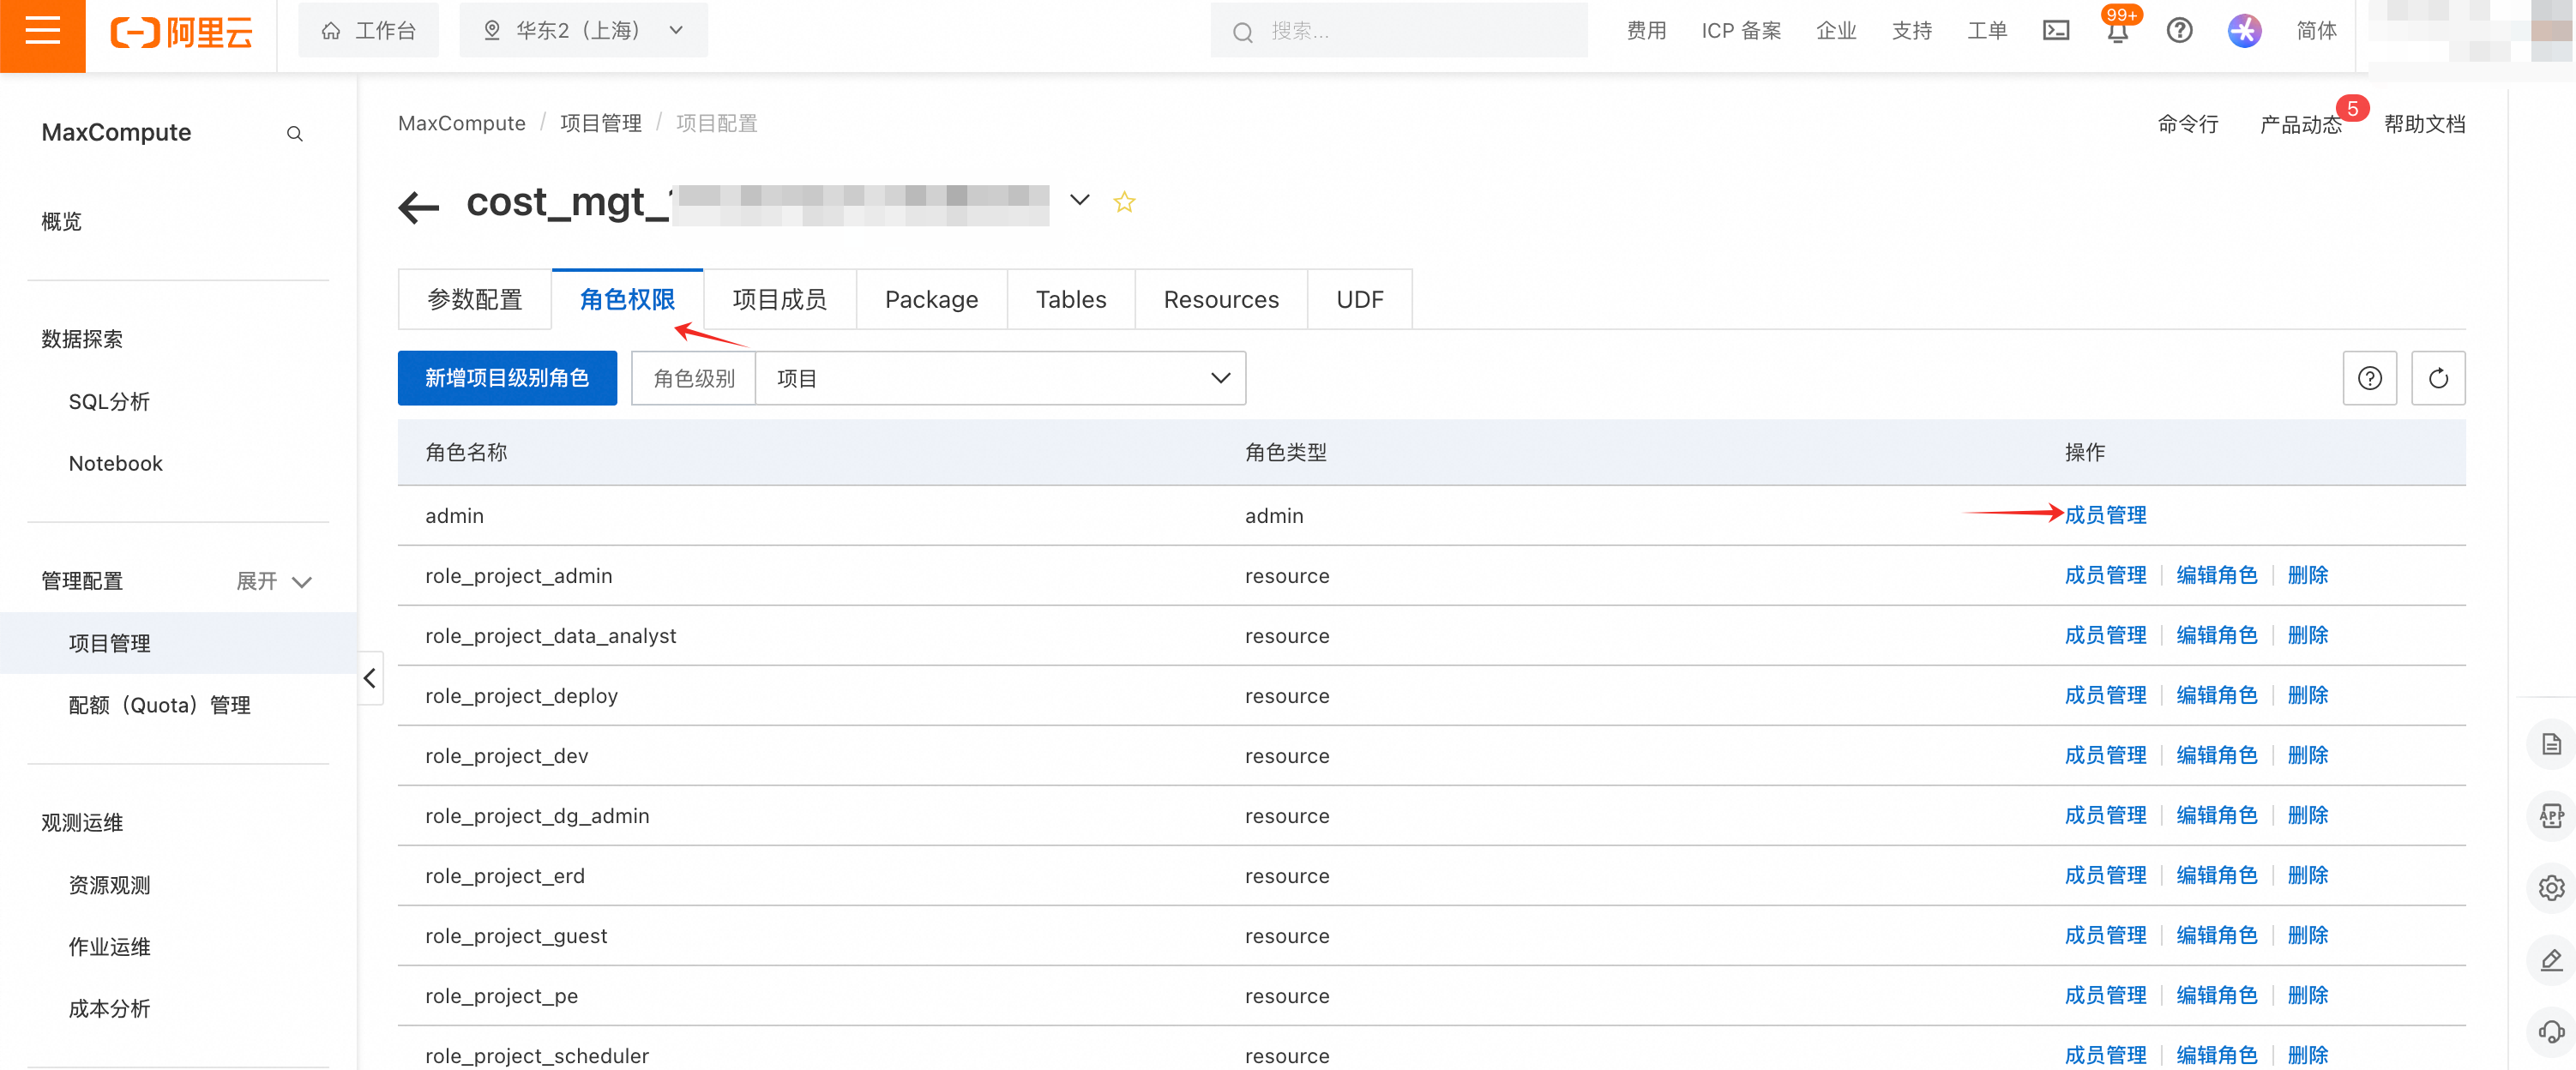
Task: Open the 支持 menu
Action: pos(1912,31)
